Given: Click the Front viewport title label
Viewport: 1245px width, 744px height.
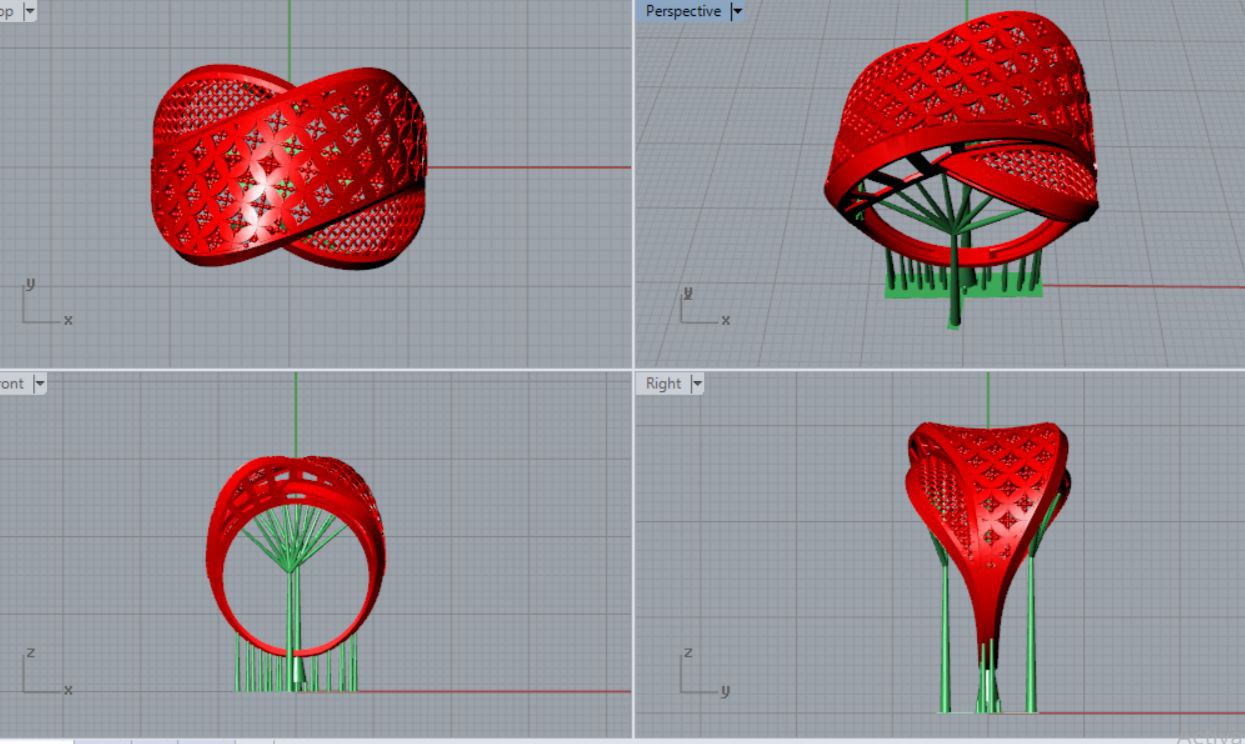Looking at the screenshot, I should (x=11, y=383).
